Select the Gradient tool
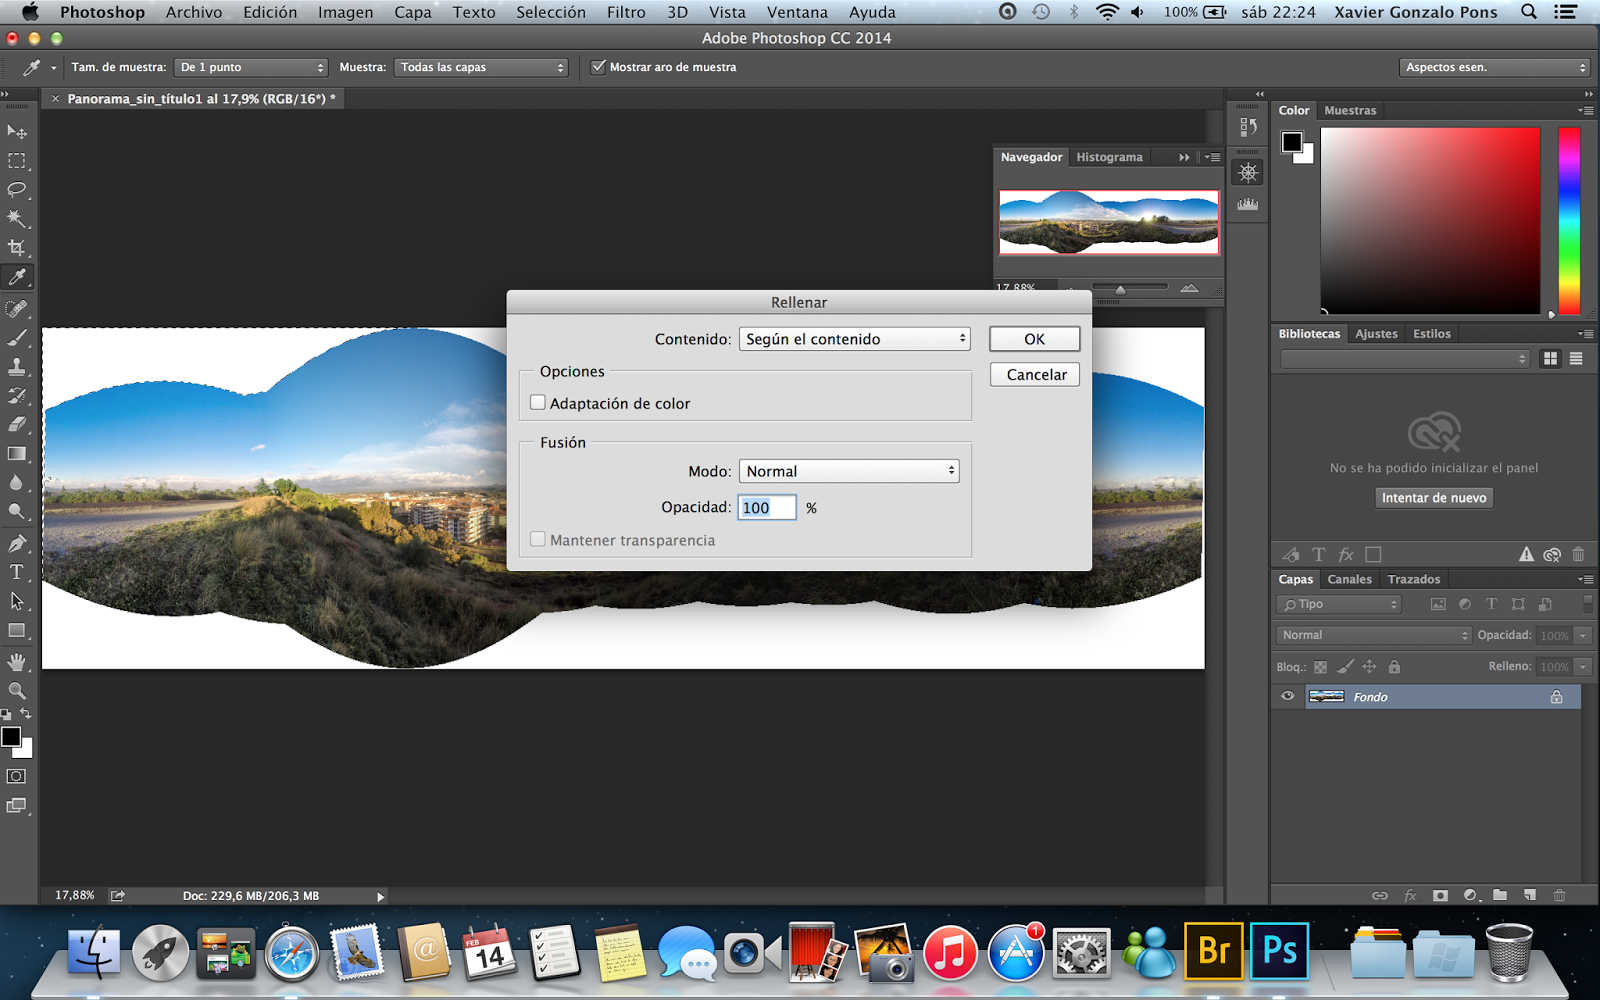 (17, 454)
